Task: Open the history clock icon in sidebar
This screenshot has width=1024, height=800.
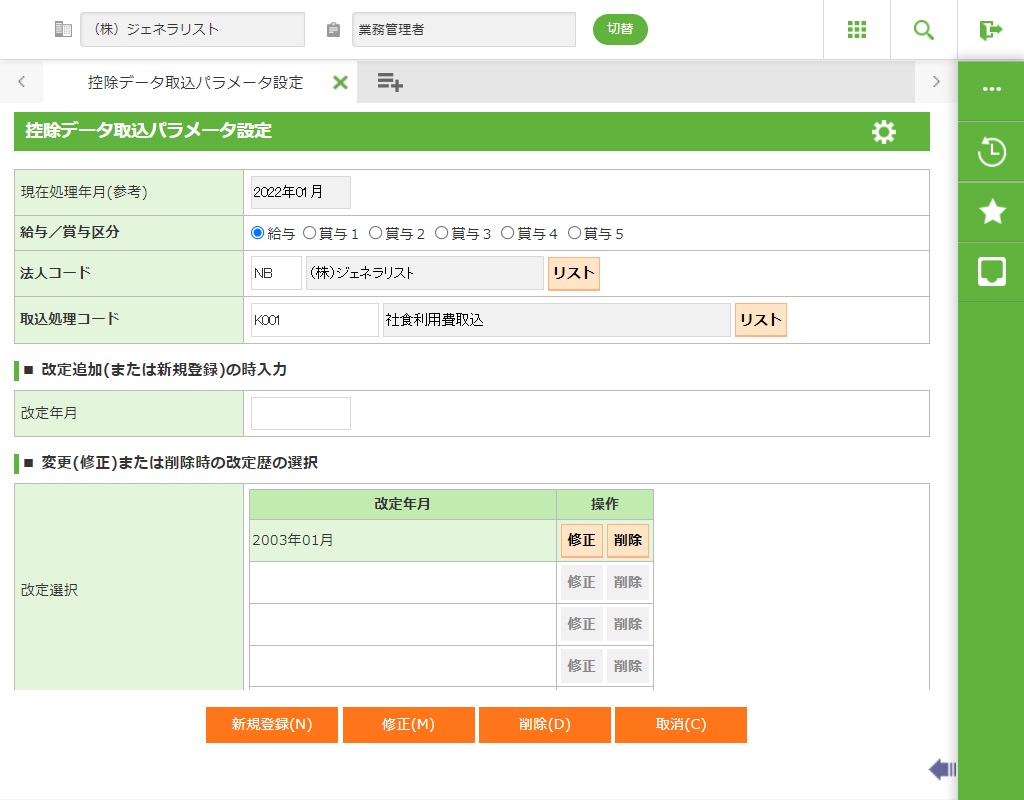Action: coord(991,153)
